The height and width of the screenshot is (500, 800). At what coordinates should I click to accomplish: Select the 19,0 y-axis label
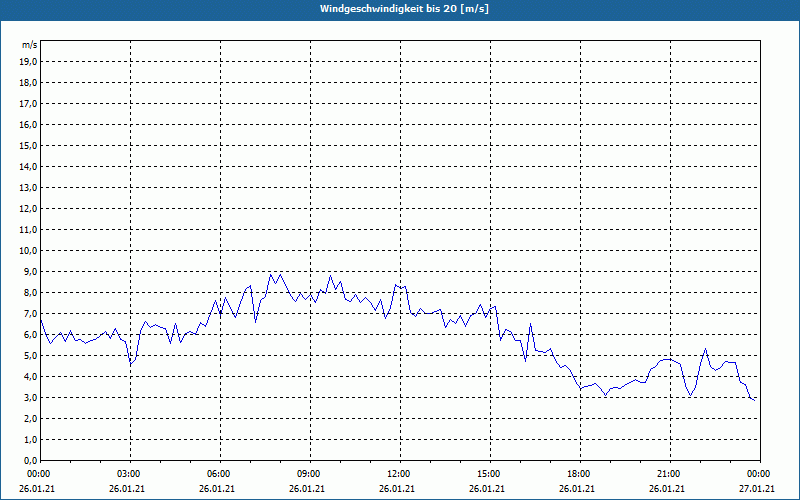28,62
